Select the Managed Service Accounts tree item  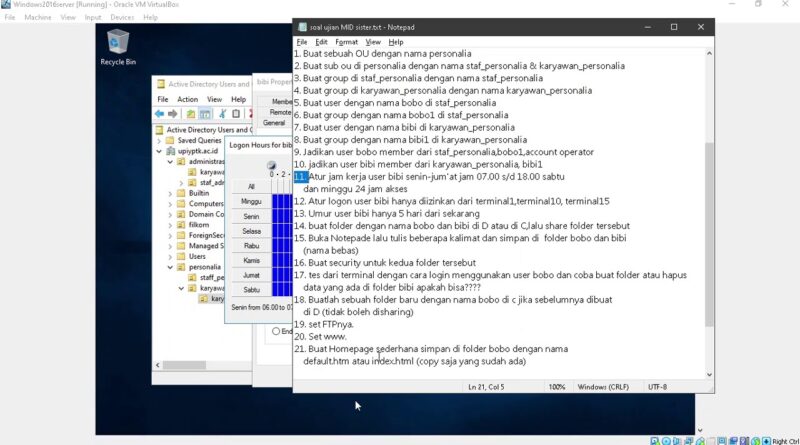[206, 246]
